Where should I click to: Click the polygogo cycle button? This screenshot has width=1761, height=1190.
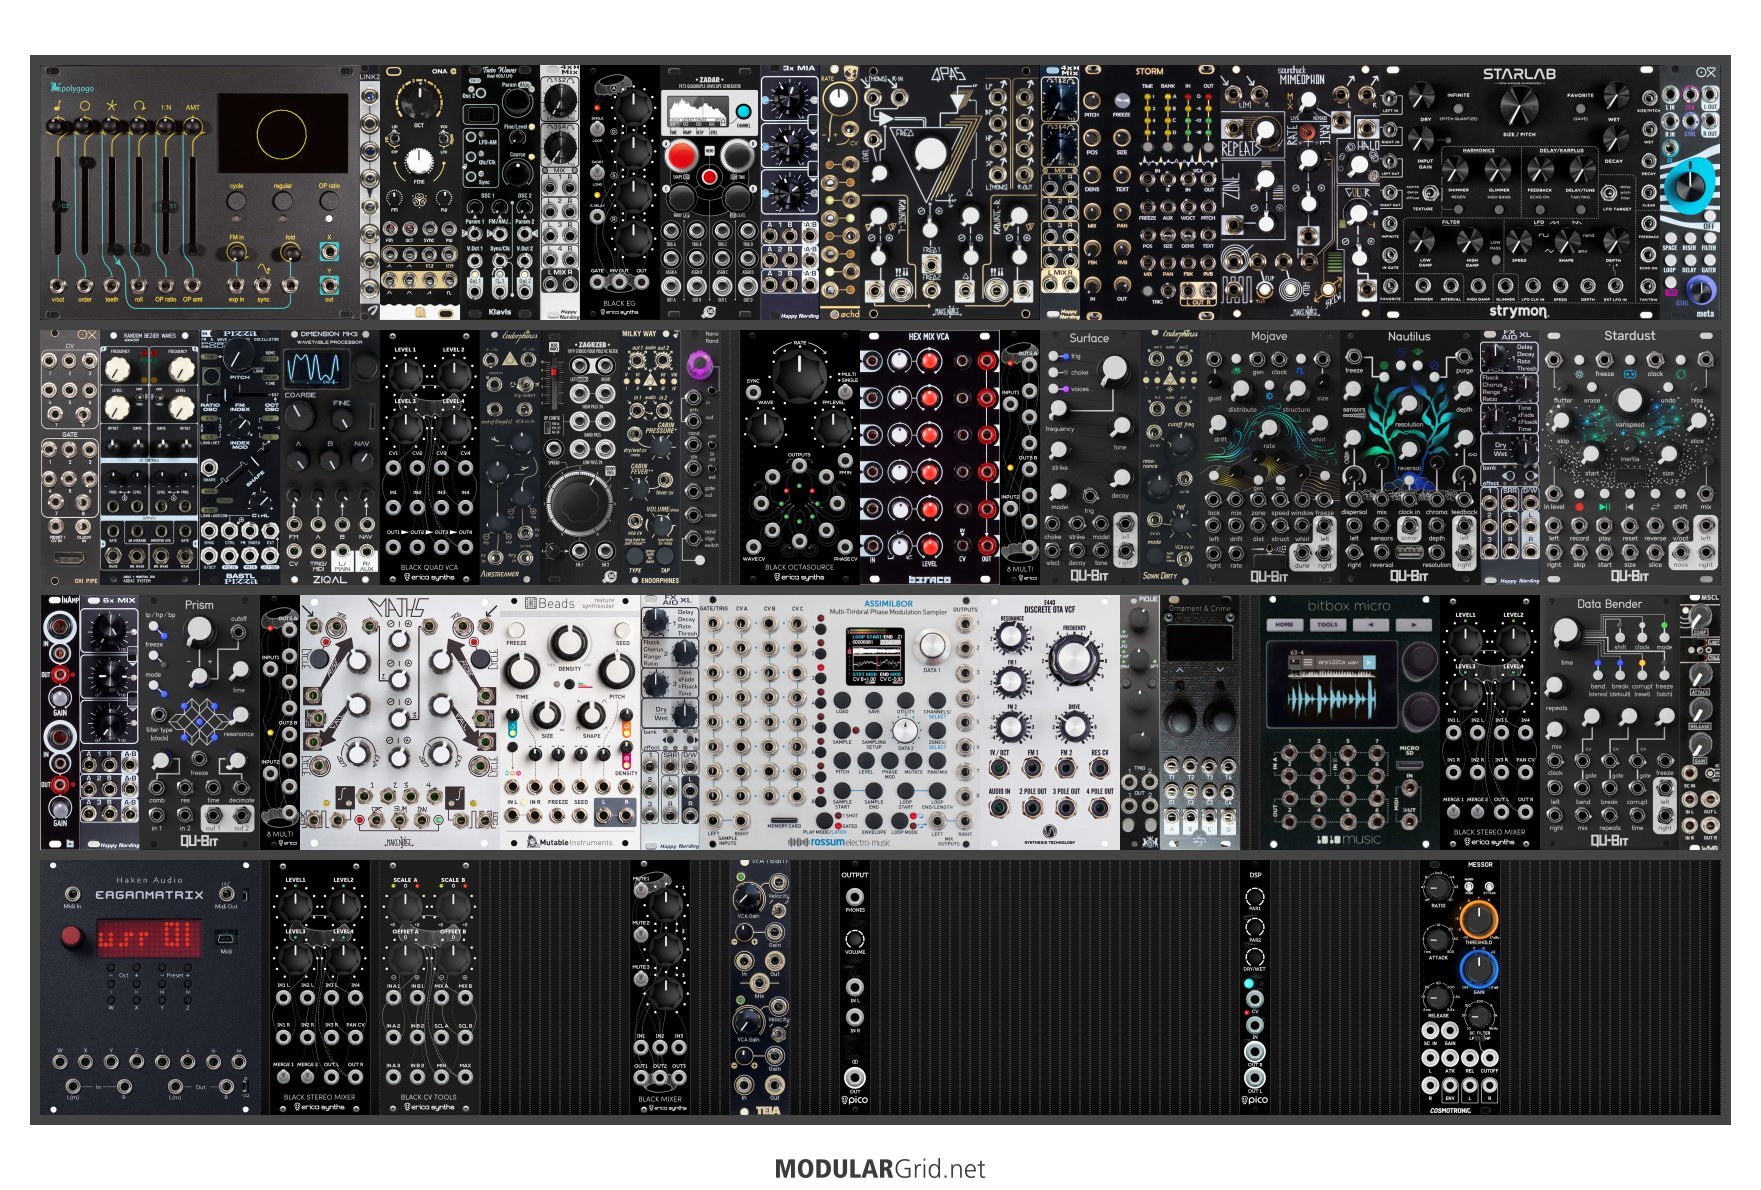tap(236, 201)
